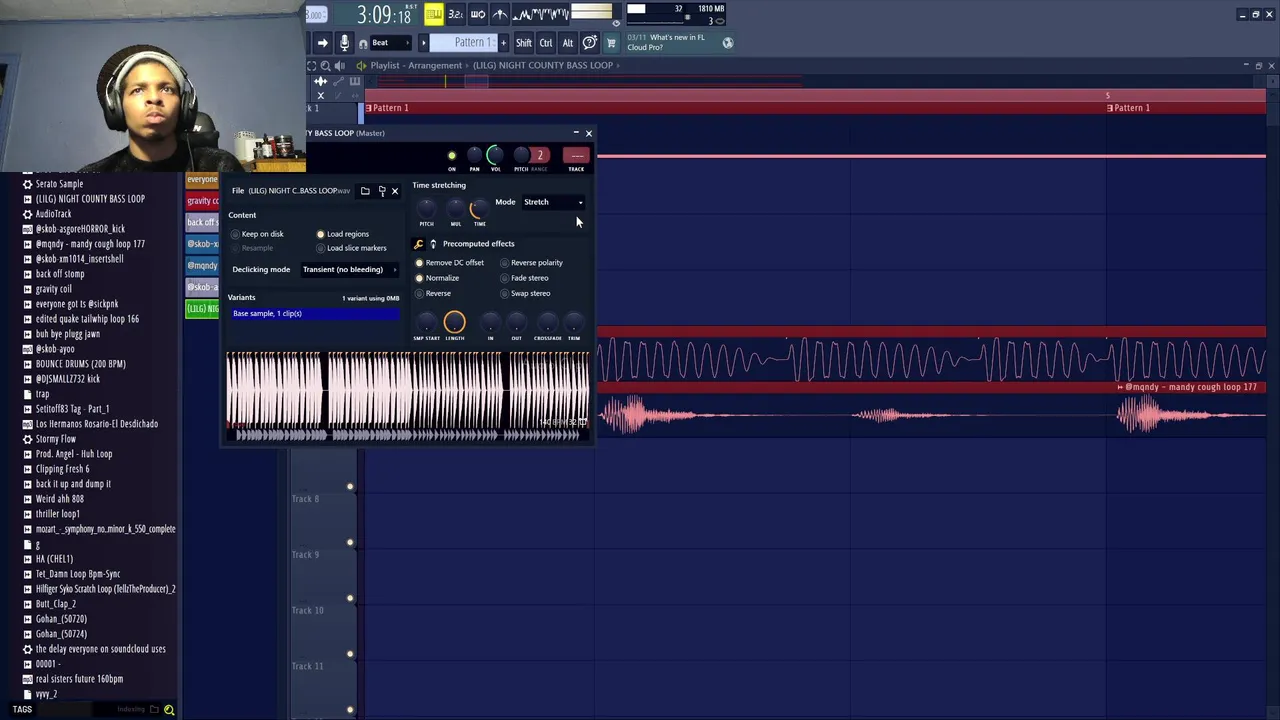Click the CROSSFADE knob
Viewport: 1280px width, 720px height.
pyautogui.click(x=547, y=322)
